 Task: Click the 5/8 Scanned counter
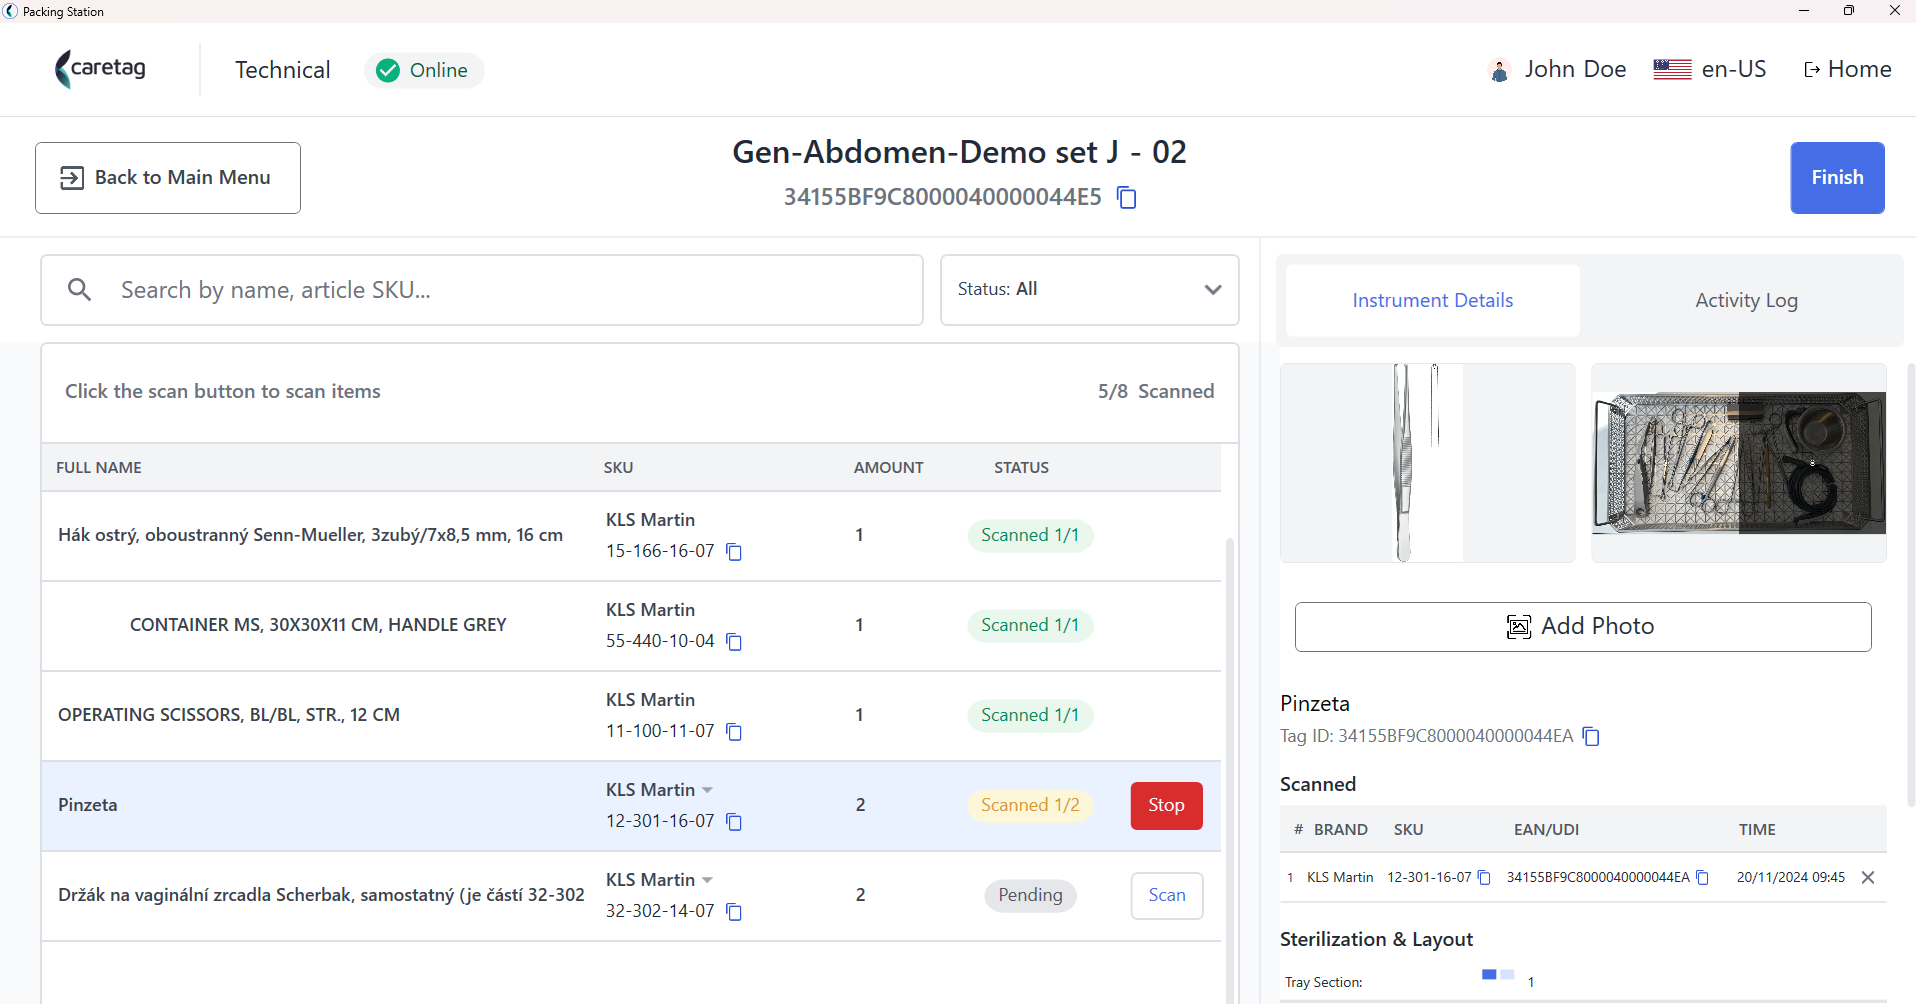coord(1156,392)
